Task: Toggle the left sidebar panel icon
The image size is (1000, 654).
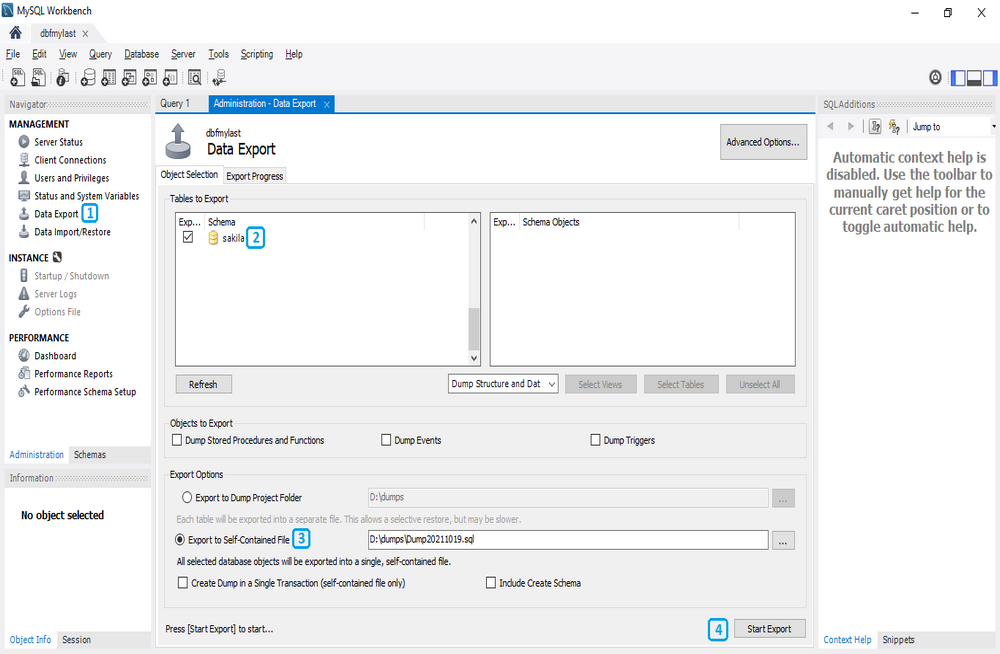Action: click(x=958, y=78)
